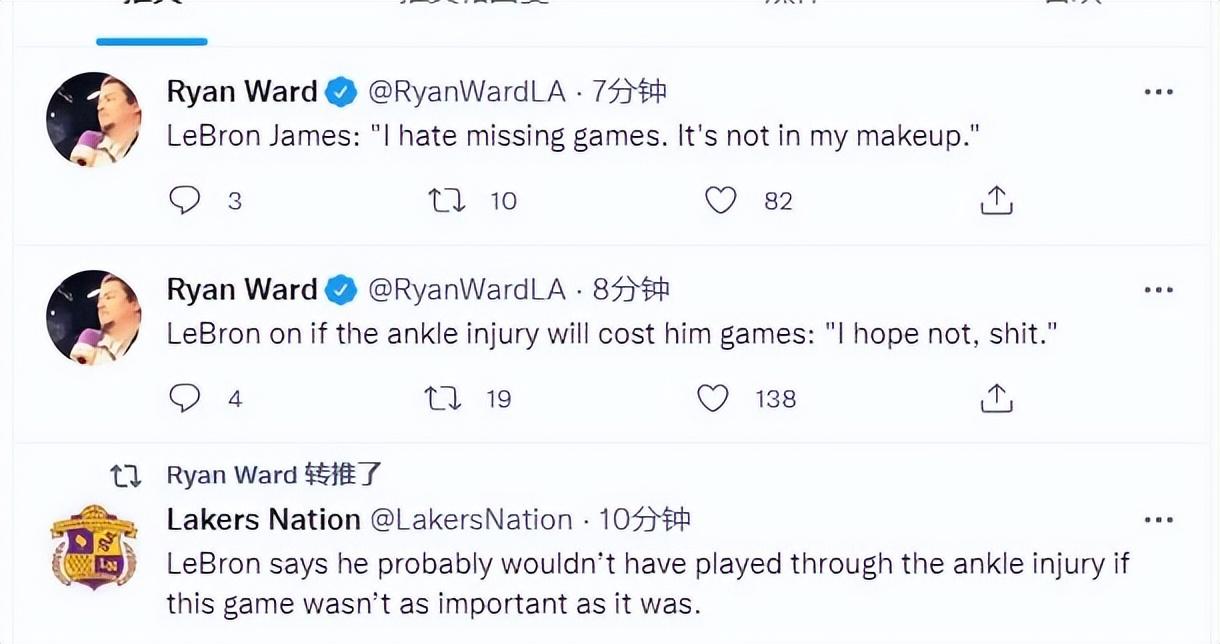1220x644 pixels.
Task: Retweet the "I hope not" ankle injury tweet
Action: (x=444, y=399)
